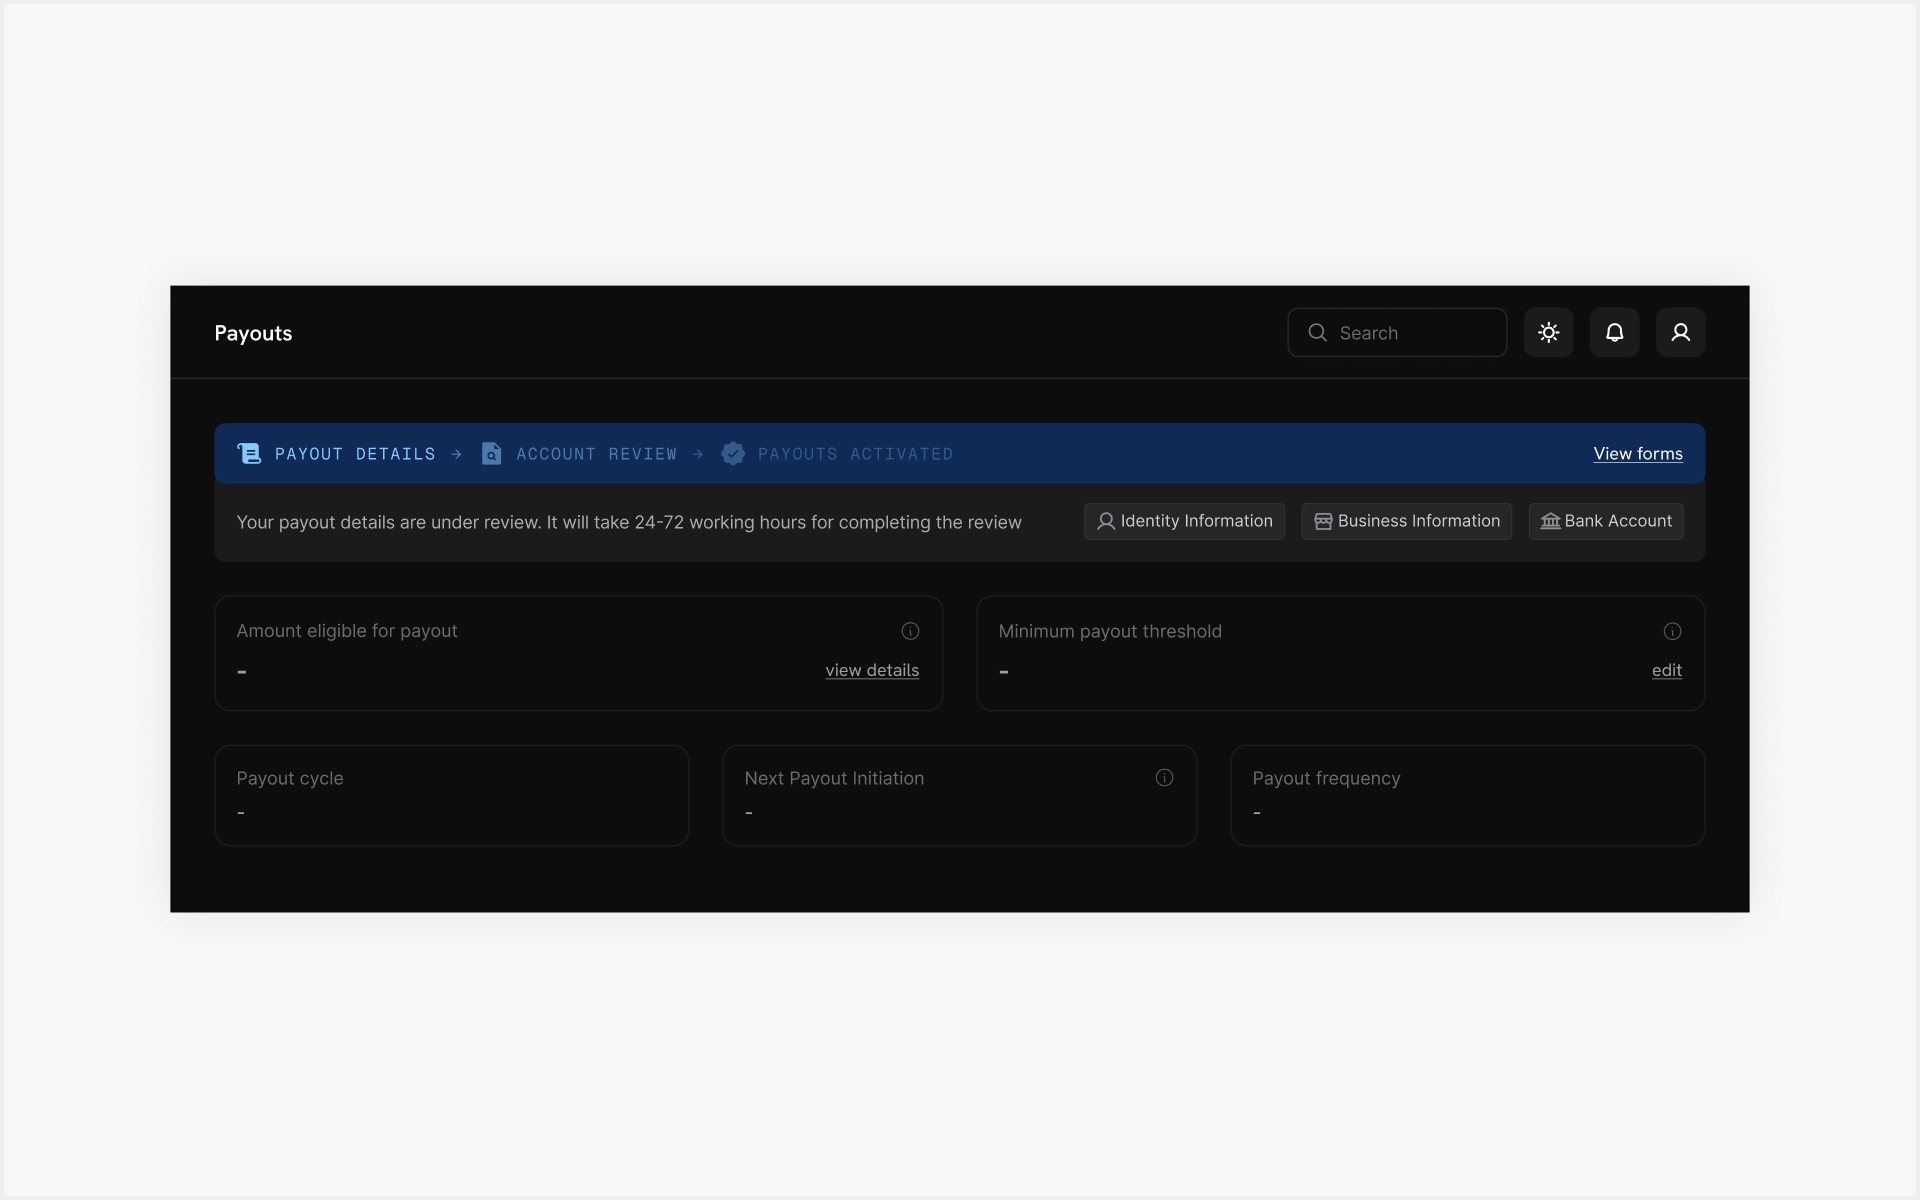
Task: Select the Payouts Activated step
Action: [855, 454]
